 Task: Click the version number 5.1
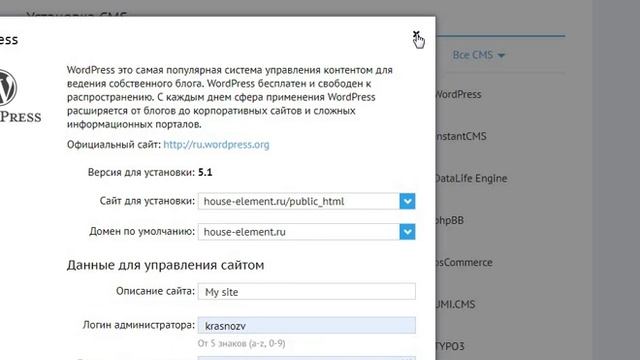[x=205, y=172]
